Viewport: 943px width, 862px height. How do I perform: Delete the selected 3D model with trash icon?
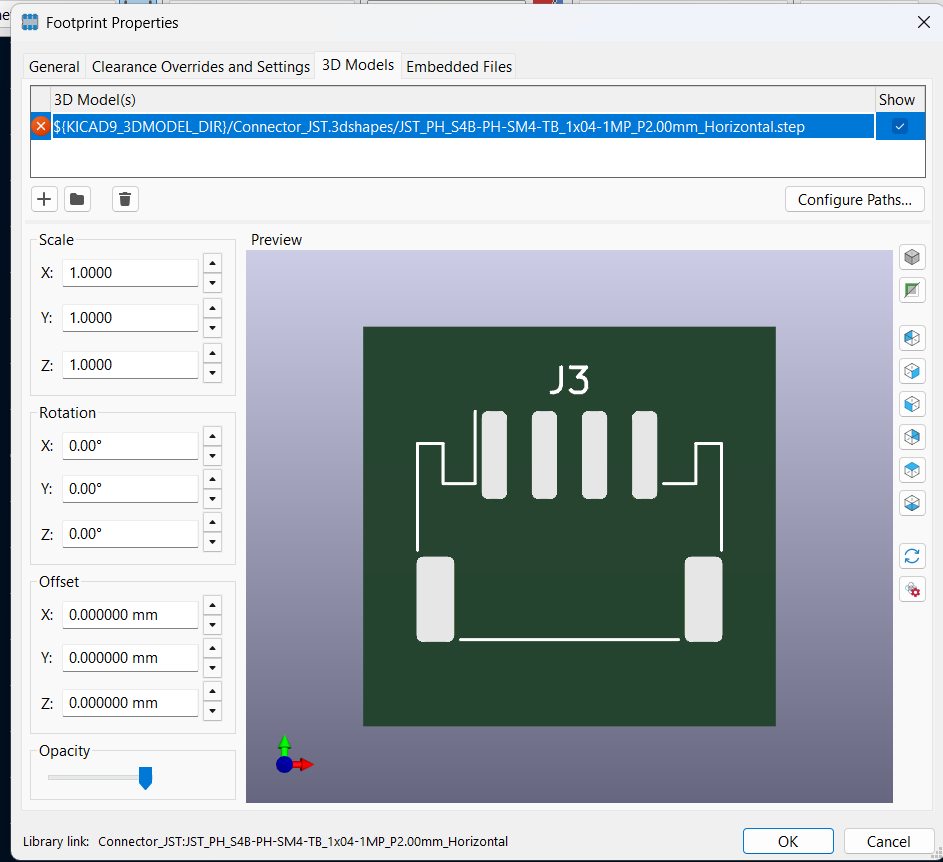pyautogui.click(x=125, y=199)
